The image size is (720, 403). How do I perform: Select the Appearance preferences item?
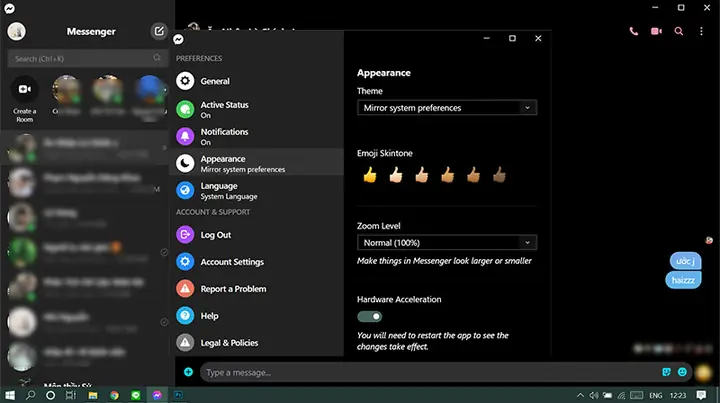257,163
